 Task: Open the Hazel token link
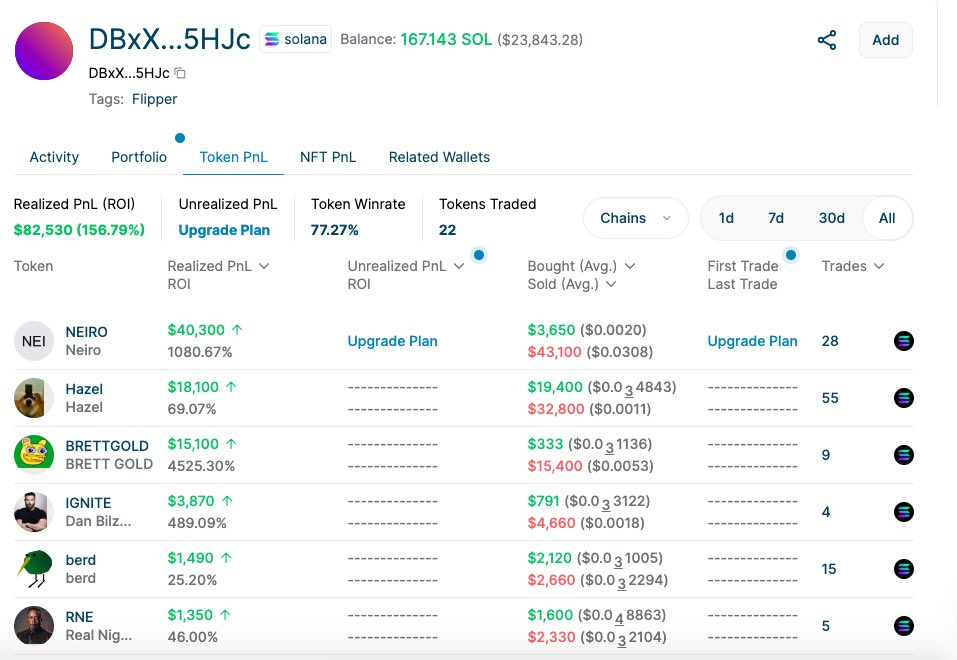click(84, 389)
